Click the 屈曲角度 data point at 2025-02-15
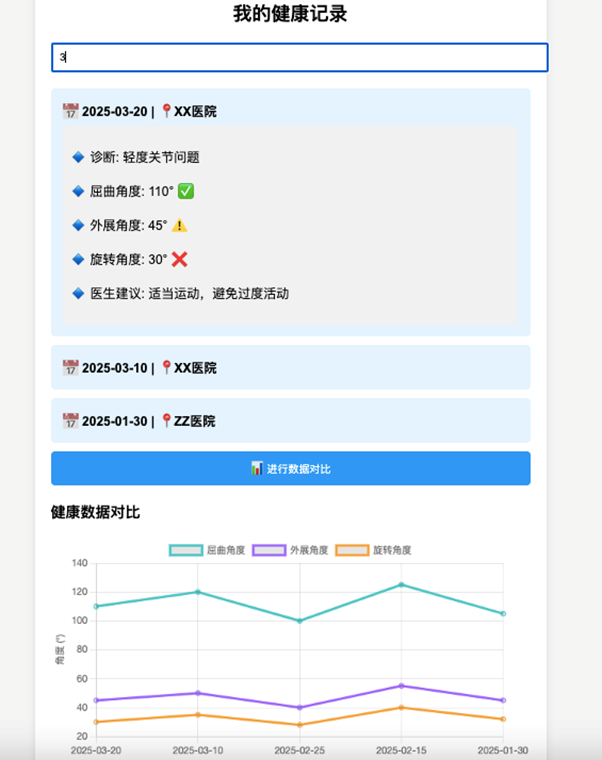602x760 pixels. [401, 585]
